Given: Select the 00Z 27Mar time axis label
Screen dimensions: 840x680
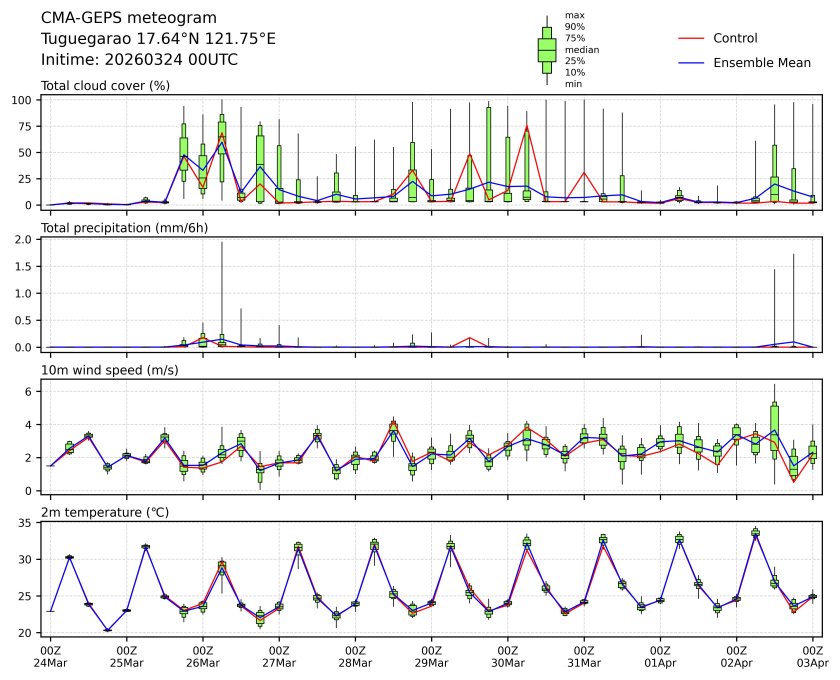Looking at the screenshot, I should pyautogui.click(x=279, y=656).
